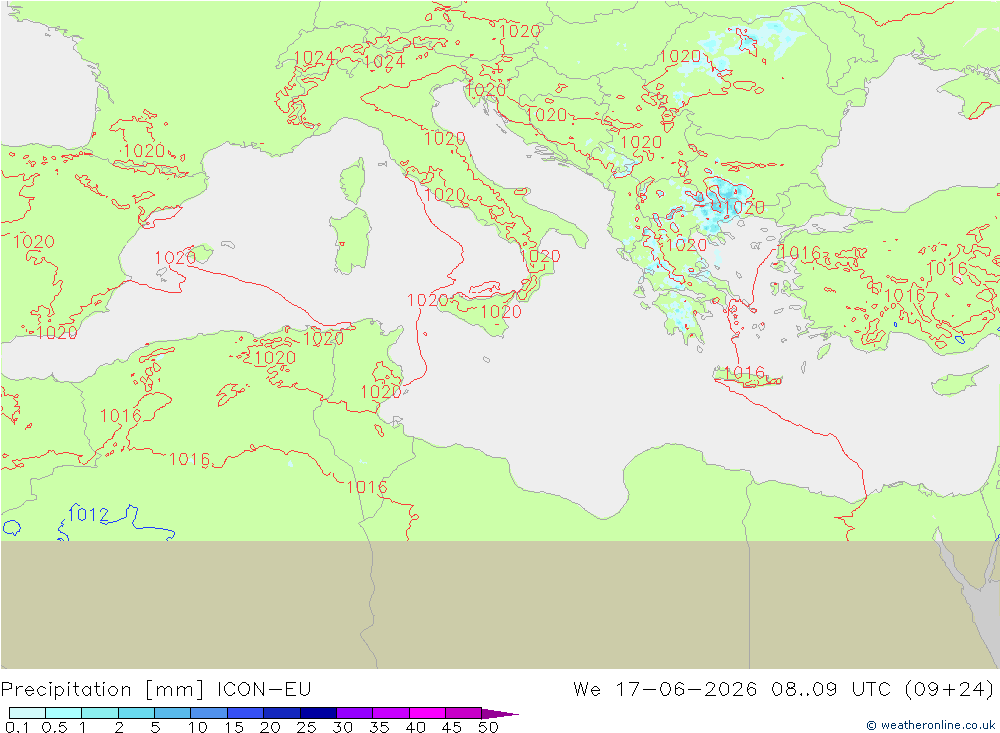Select the lightest 0.1 mm legend swatch
This screenshot has height=733, width=1000.
coord(27,713)
